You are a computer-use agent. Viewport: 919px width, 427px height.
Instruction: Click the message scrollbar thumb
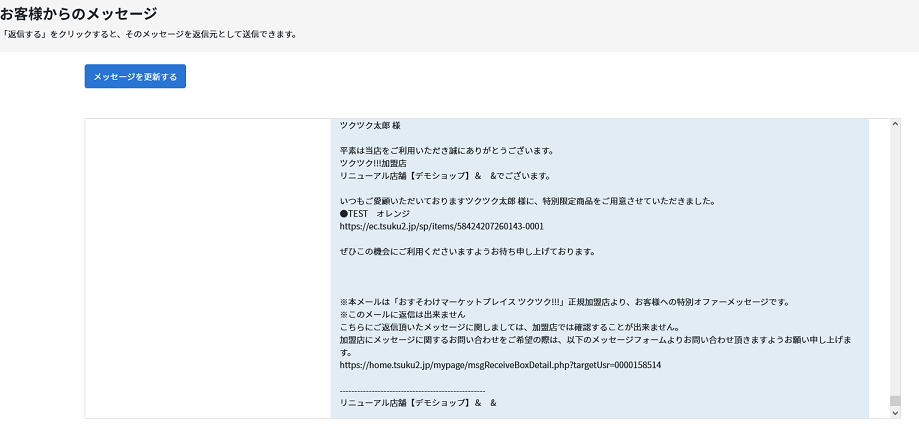(x=894, y=401)
